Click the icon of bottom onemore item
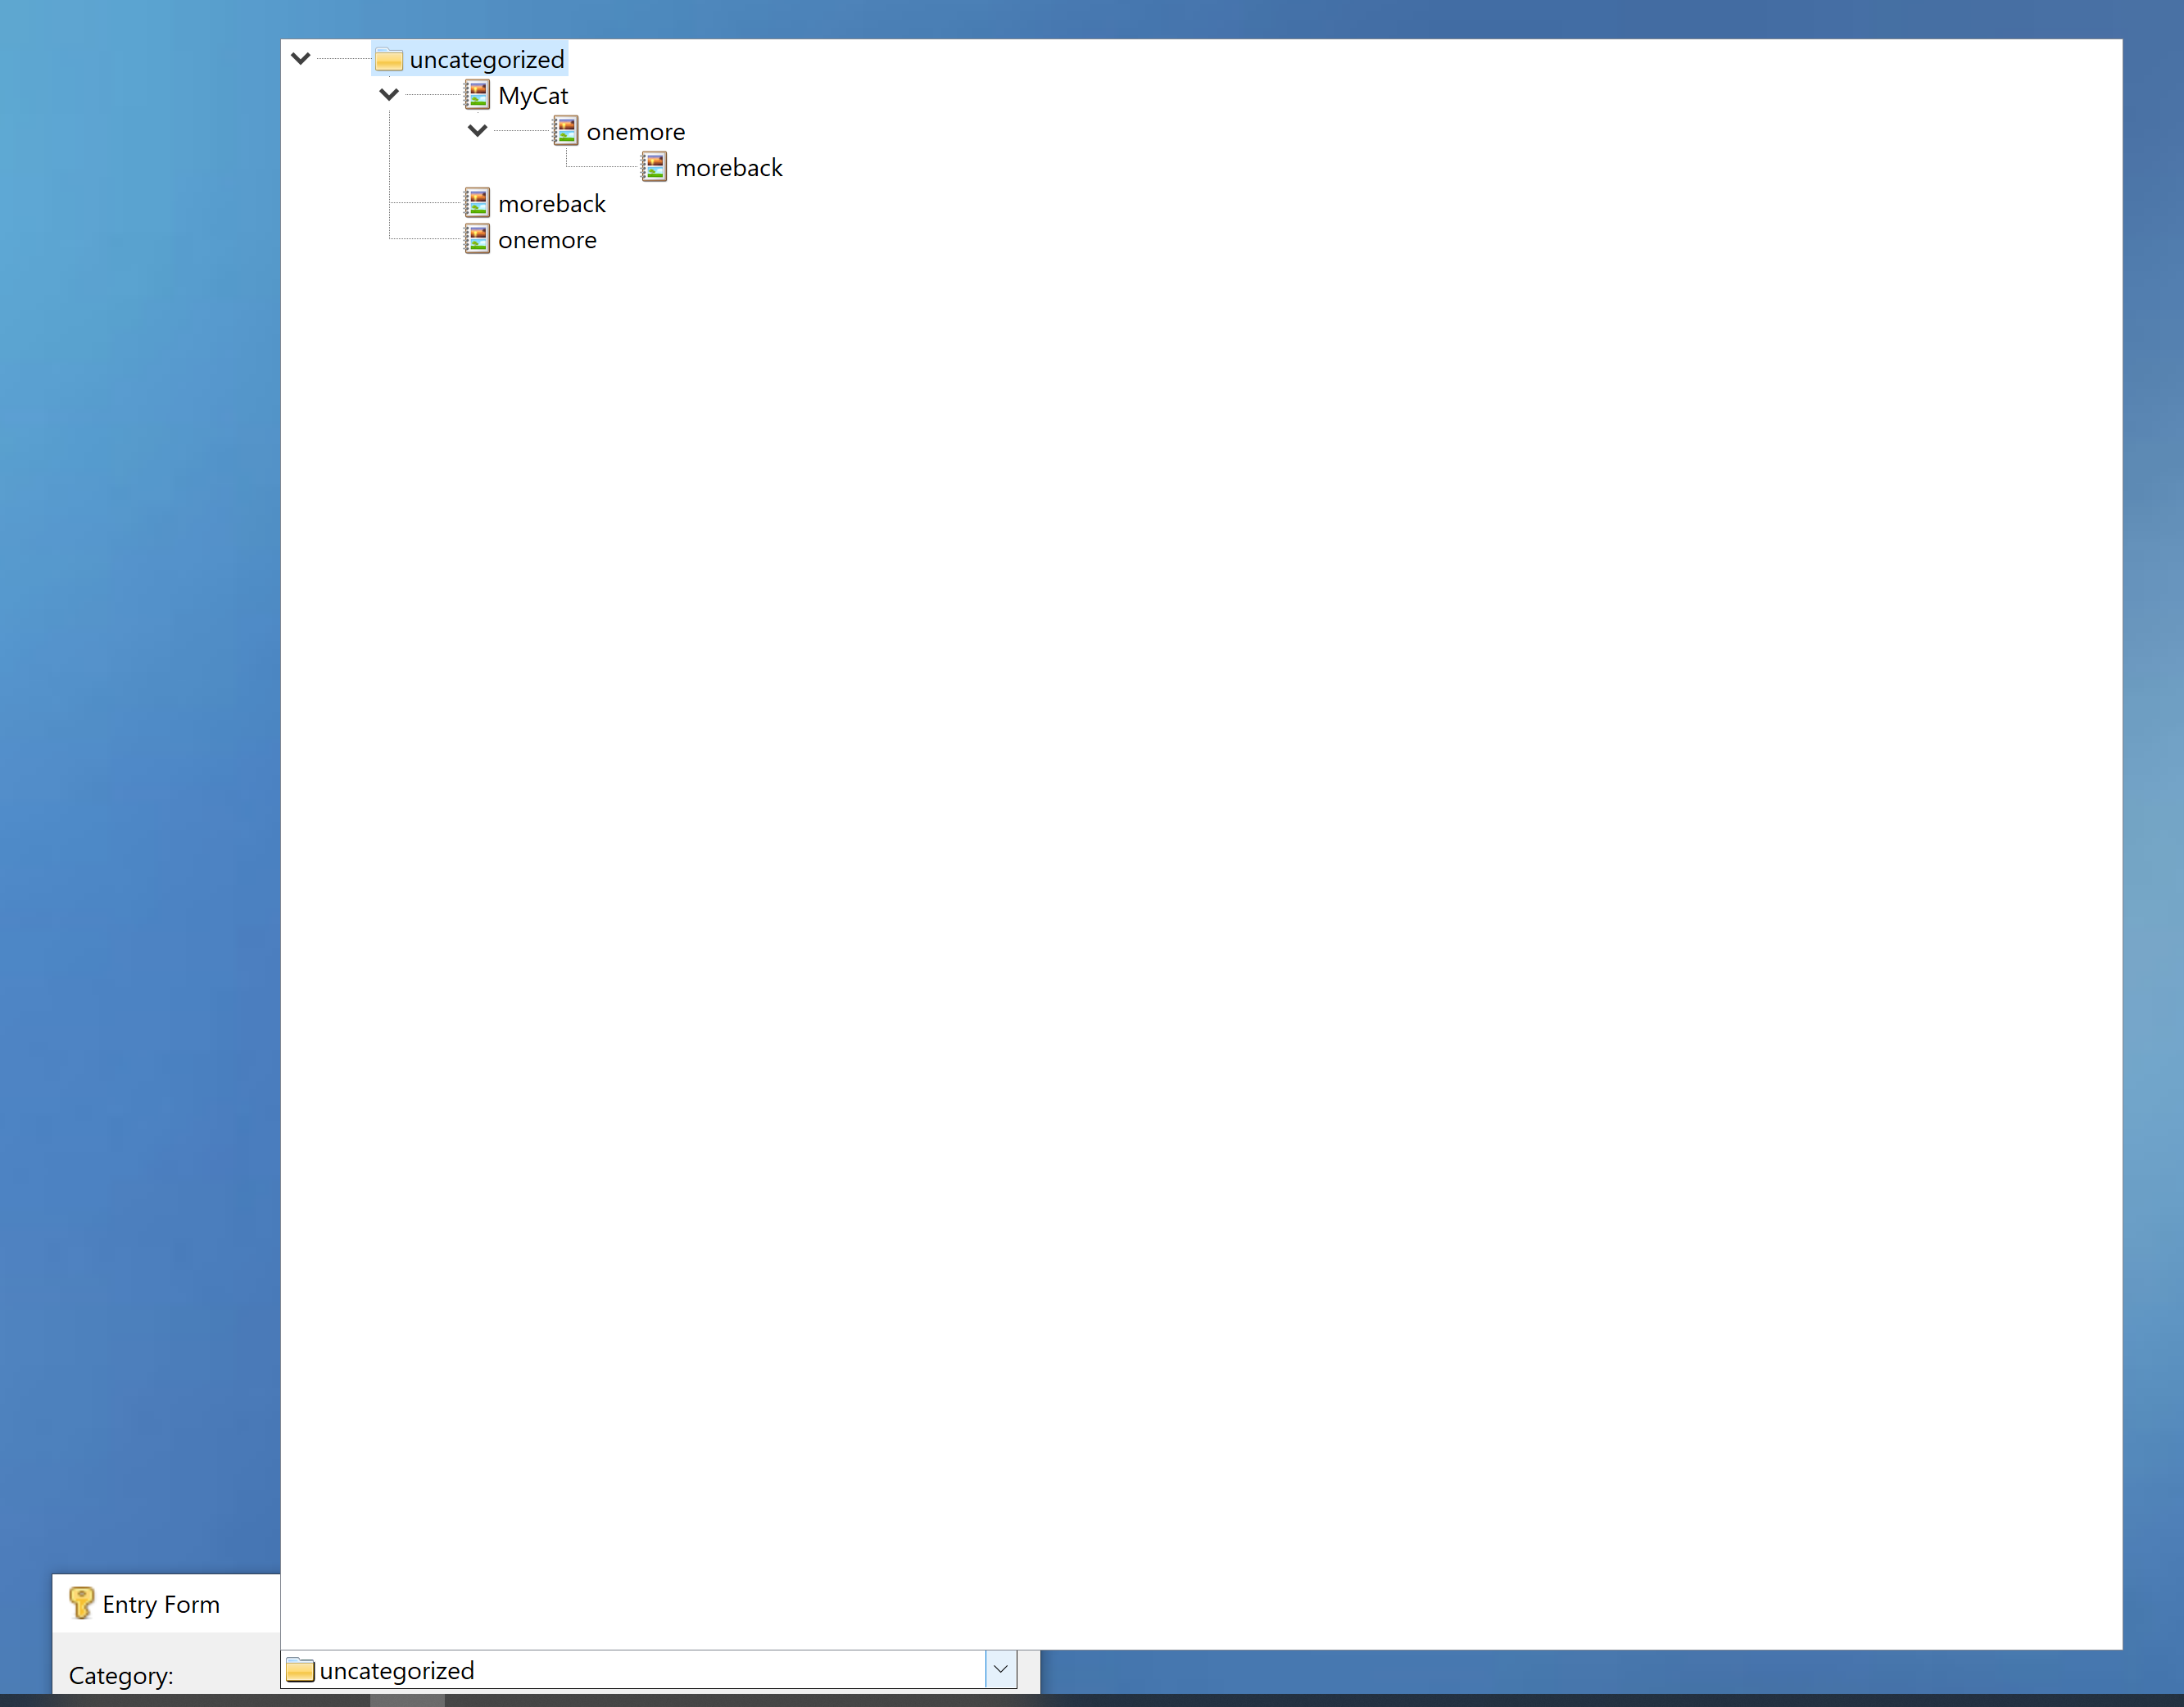 click(x=477, y=239)
